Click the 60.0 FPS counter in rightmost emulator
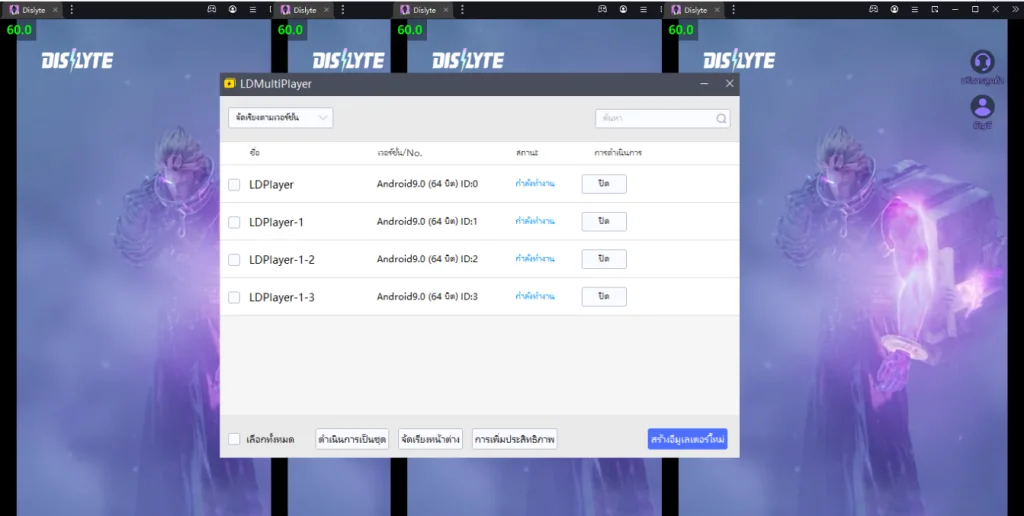This screenshot has height=516, width=1024. point(681,30)
